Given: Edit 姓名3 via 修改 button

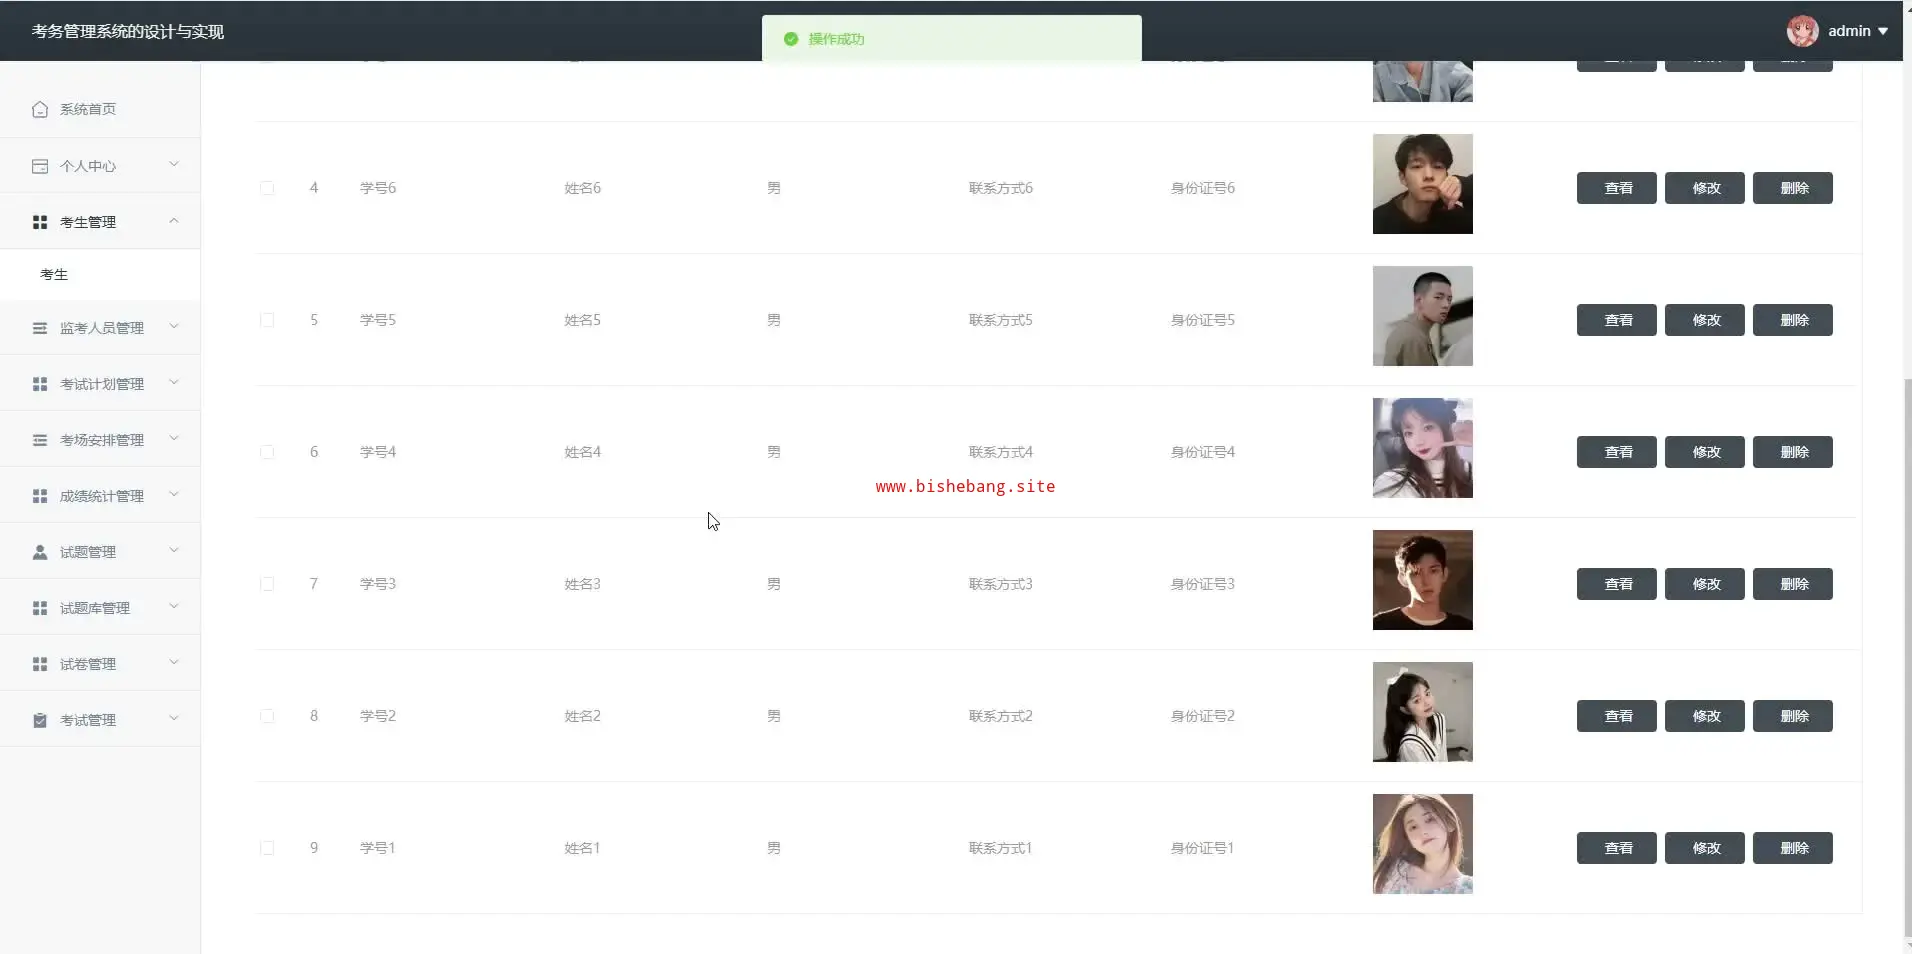Looking at the screenshot, I should coord(1705,584).
